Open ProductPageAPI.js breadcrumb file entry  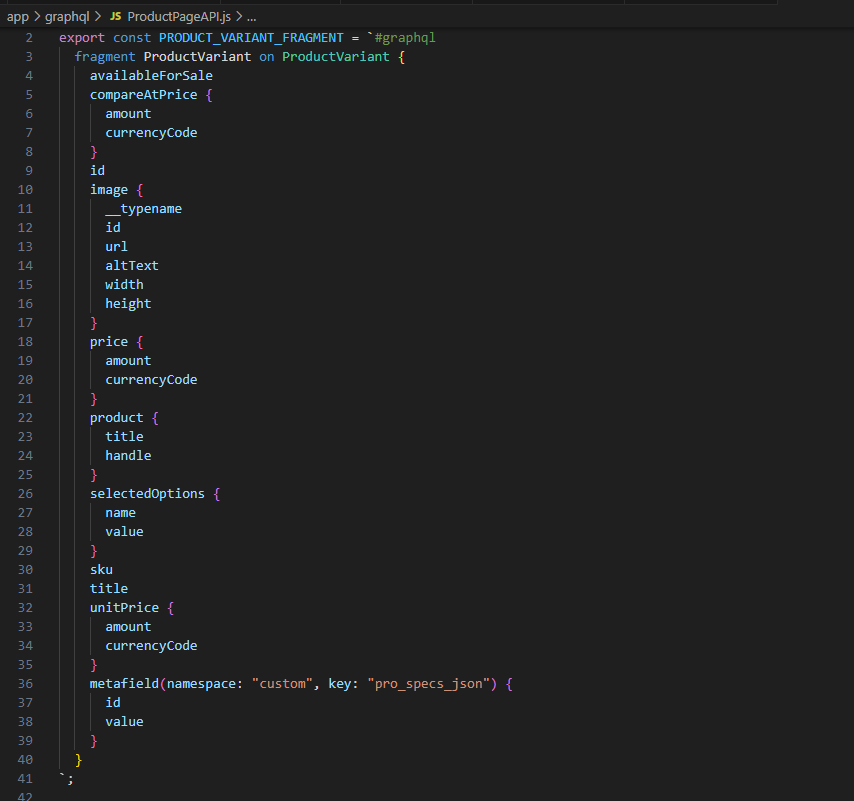click(x=179, y=17)
